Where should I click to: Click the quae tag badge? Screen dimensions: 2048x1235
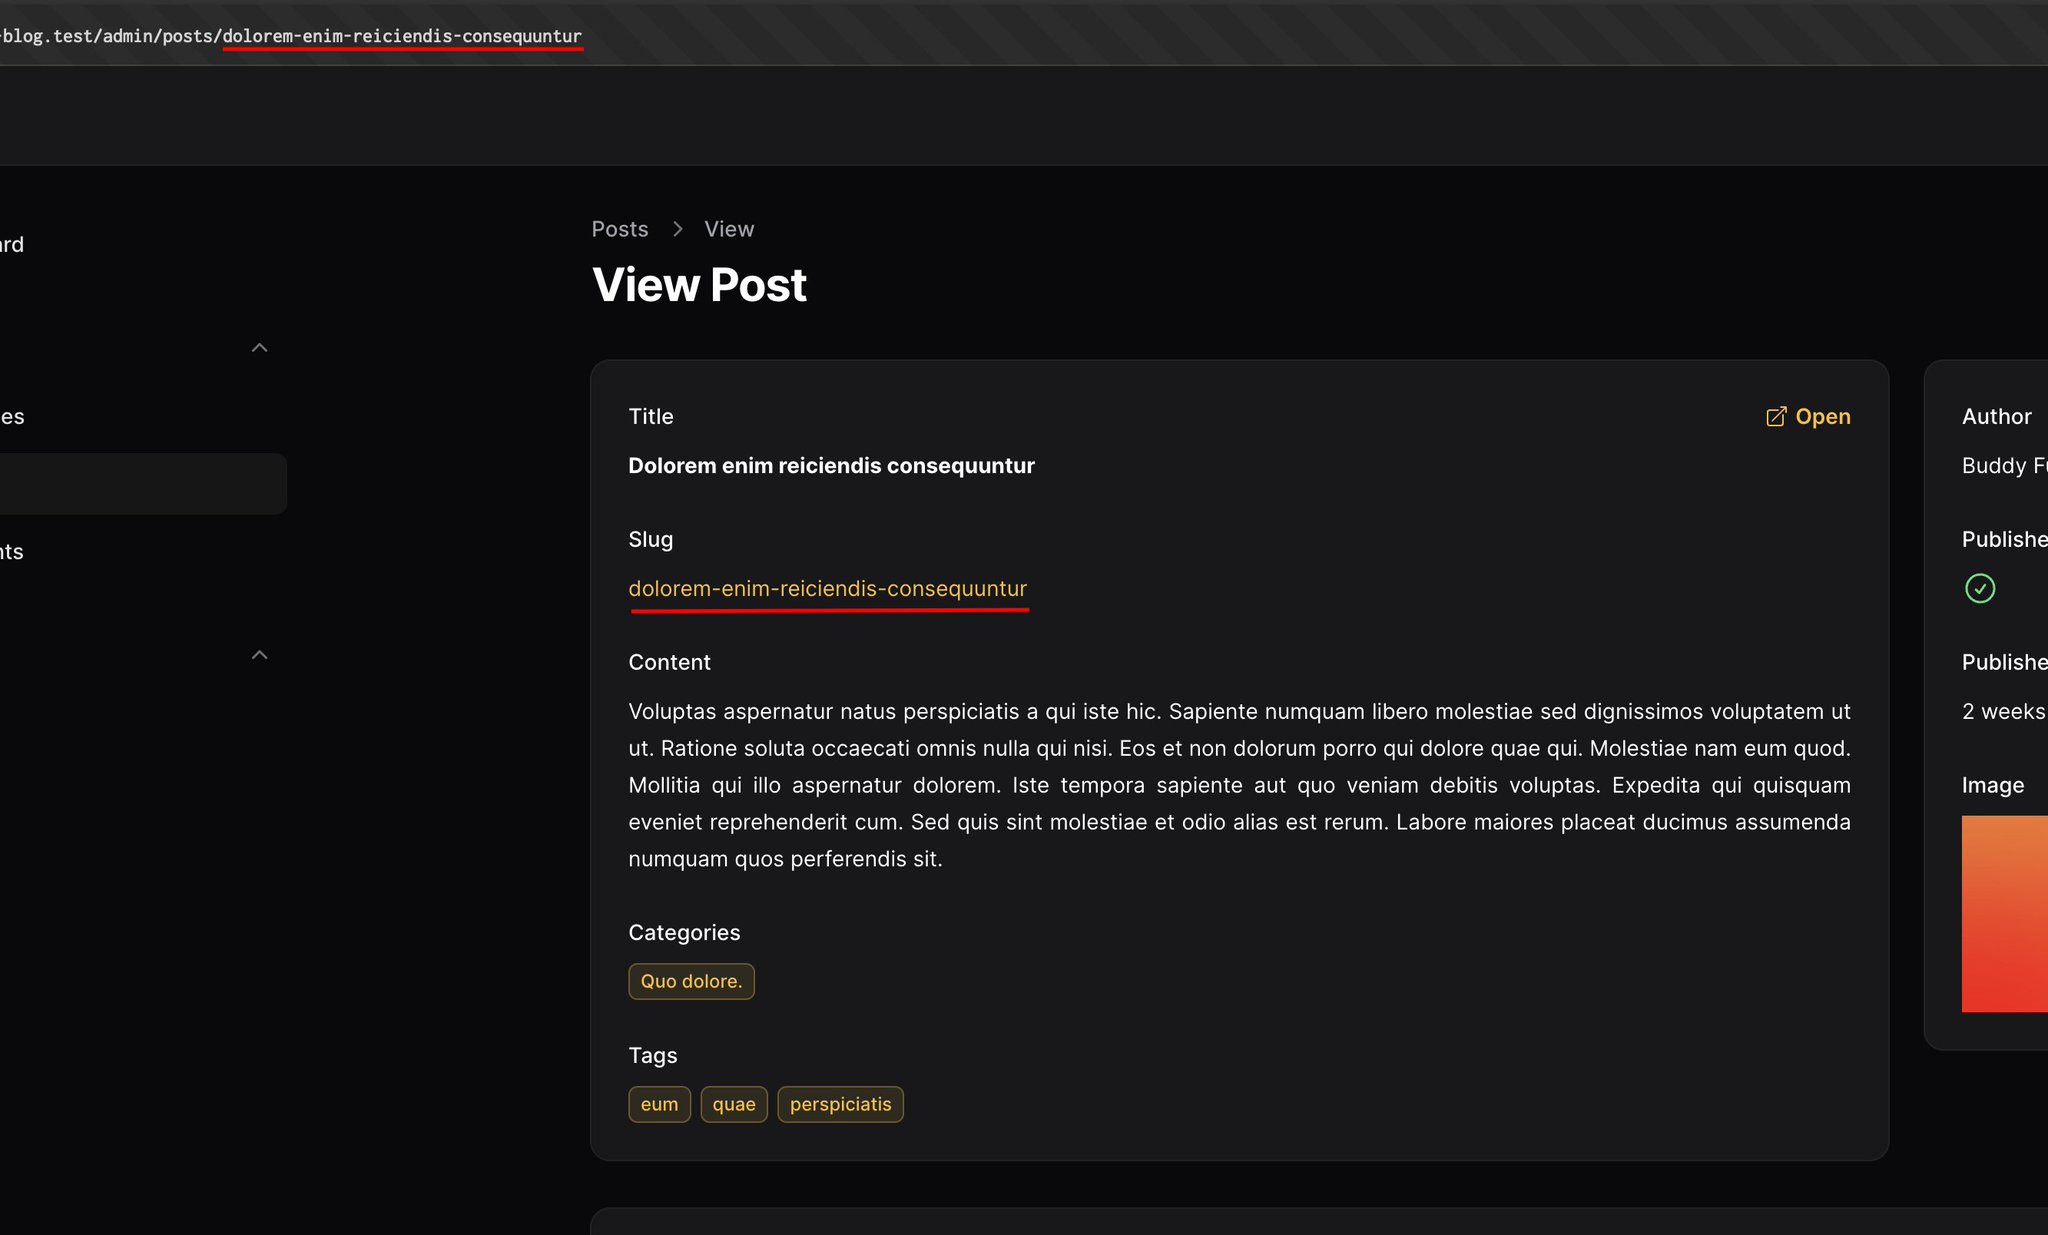(733, 1104)
